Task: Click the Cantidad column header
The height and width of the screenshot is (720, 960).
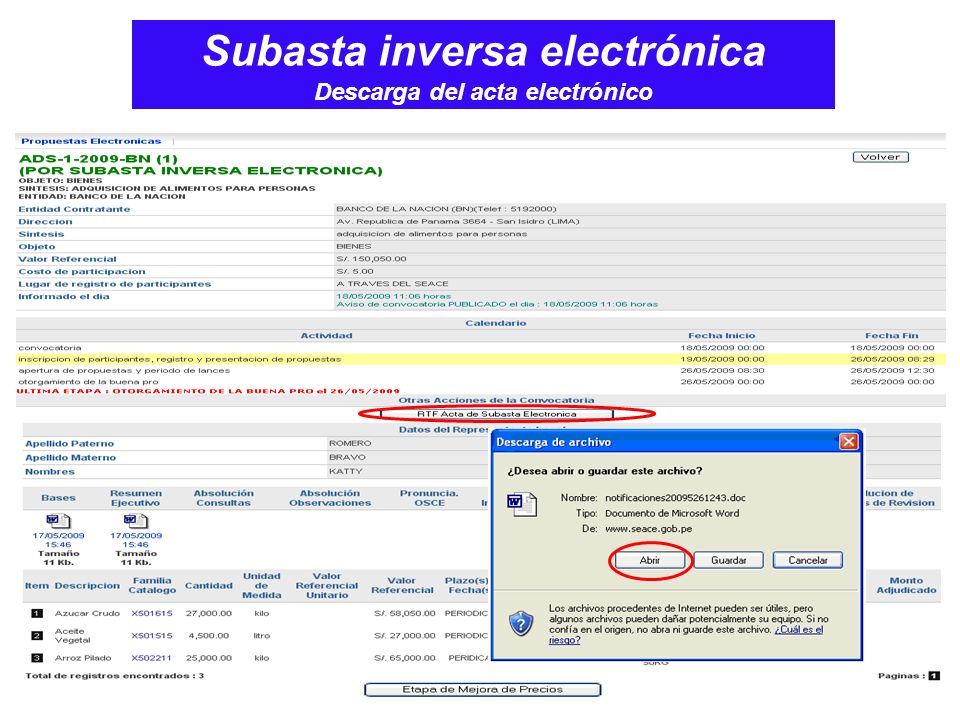Action: [209, 585]
